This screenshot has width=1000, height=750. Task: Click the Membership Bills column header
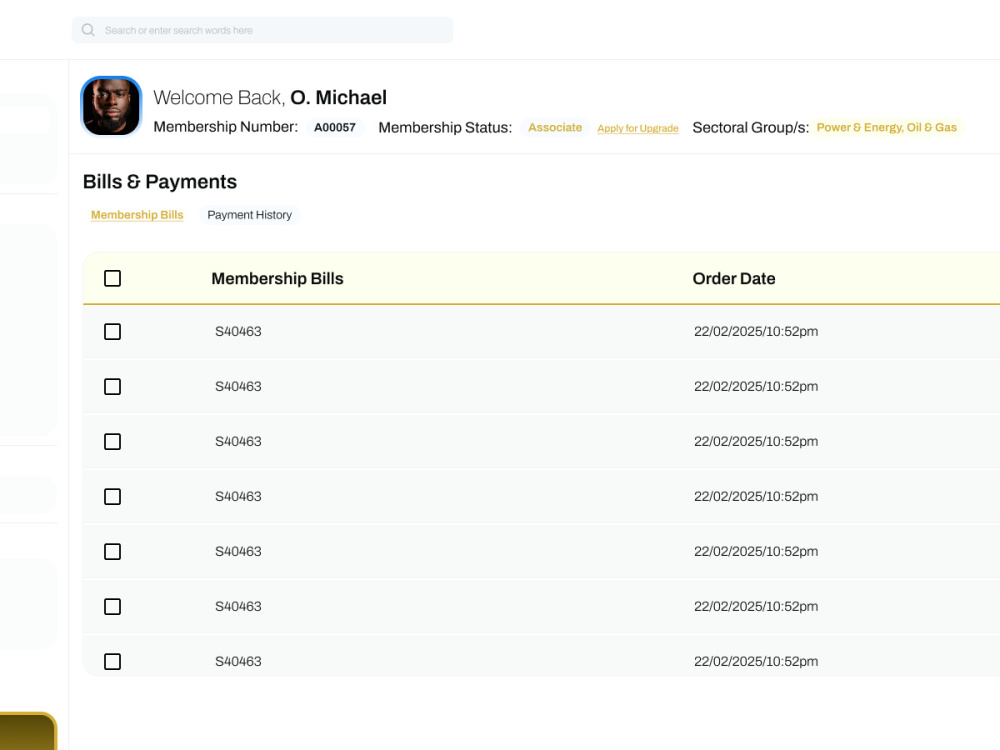[x=277, y=279]
